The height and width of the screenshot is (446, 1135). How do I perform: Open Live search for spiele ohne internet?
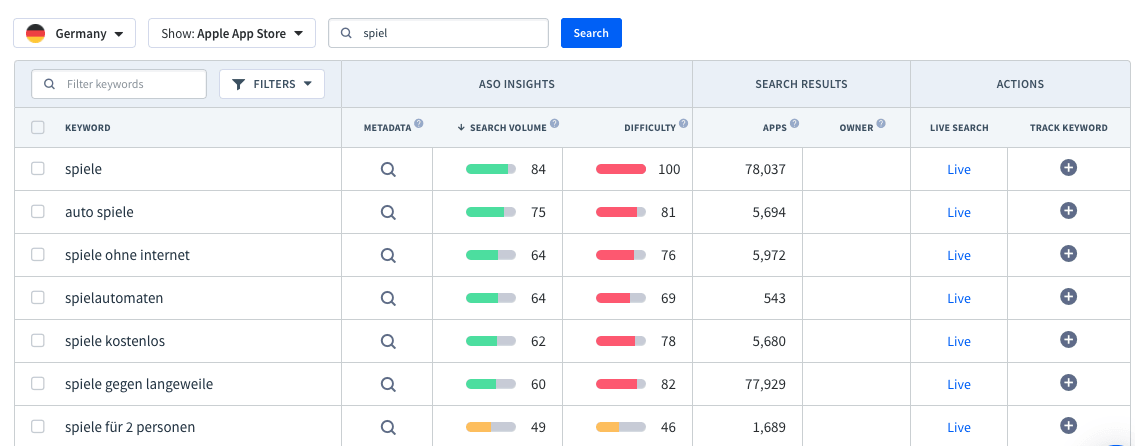pyautogui.click(x=958, y=255)
